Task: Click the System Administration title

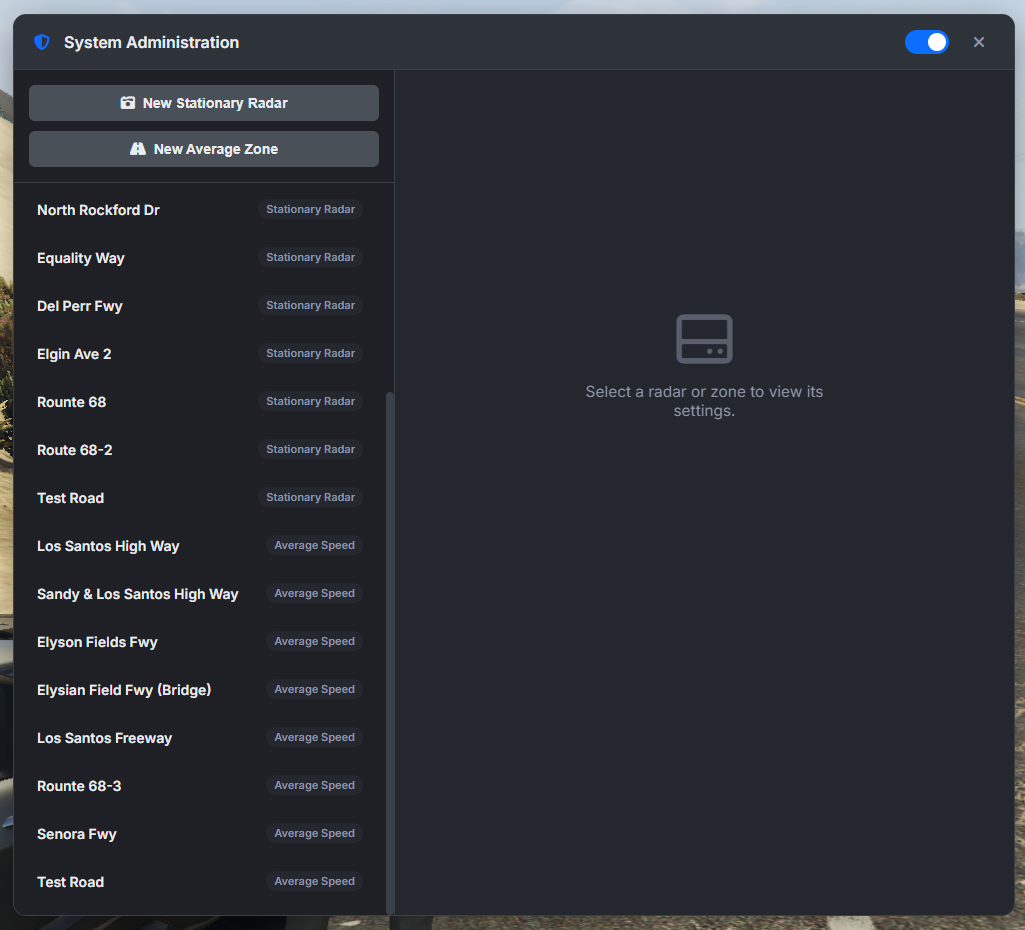Action: pyautogui.click(x=152, y=42)
